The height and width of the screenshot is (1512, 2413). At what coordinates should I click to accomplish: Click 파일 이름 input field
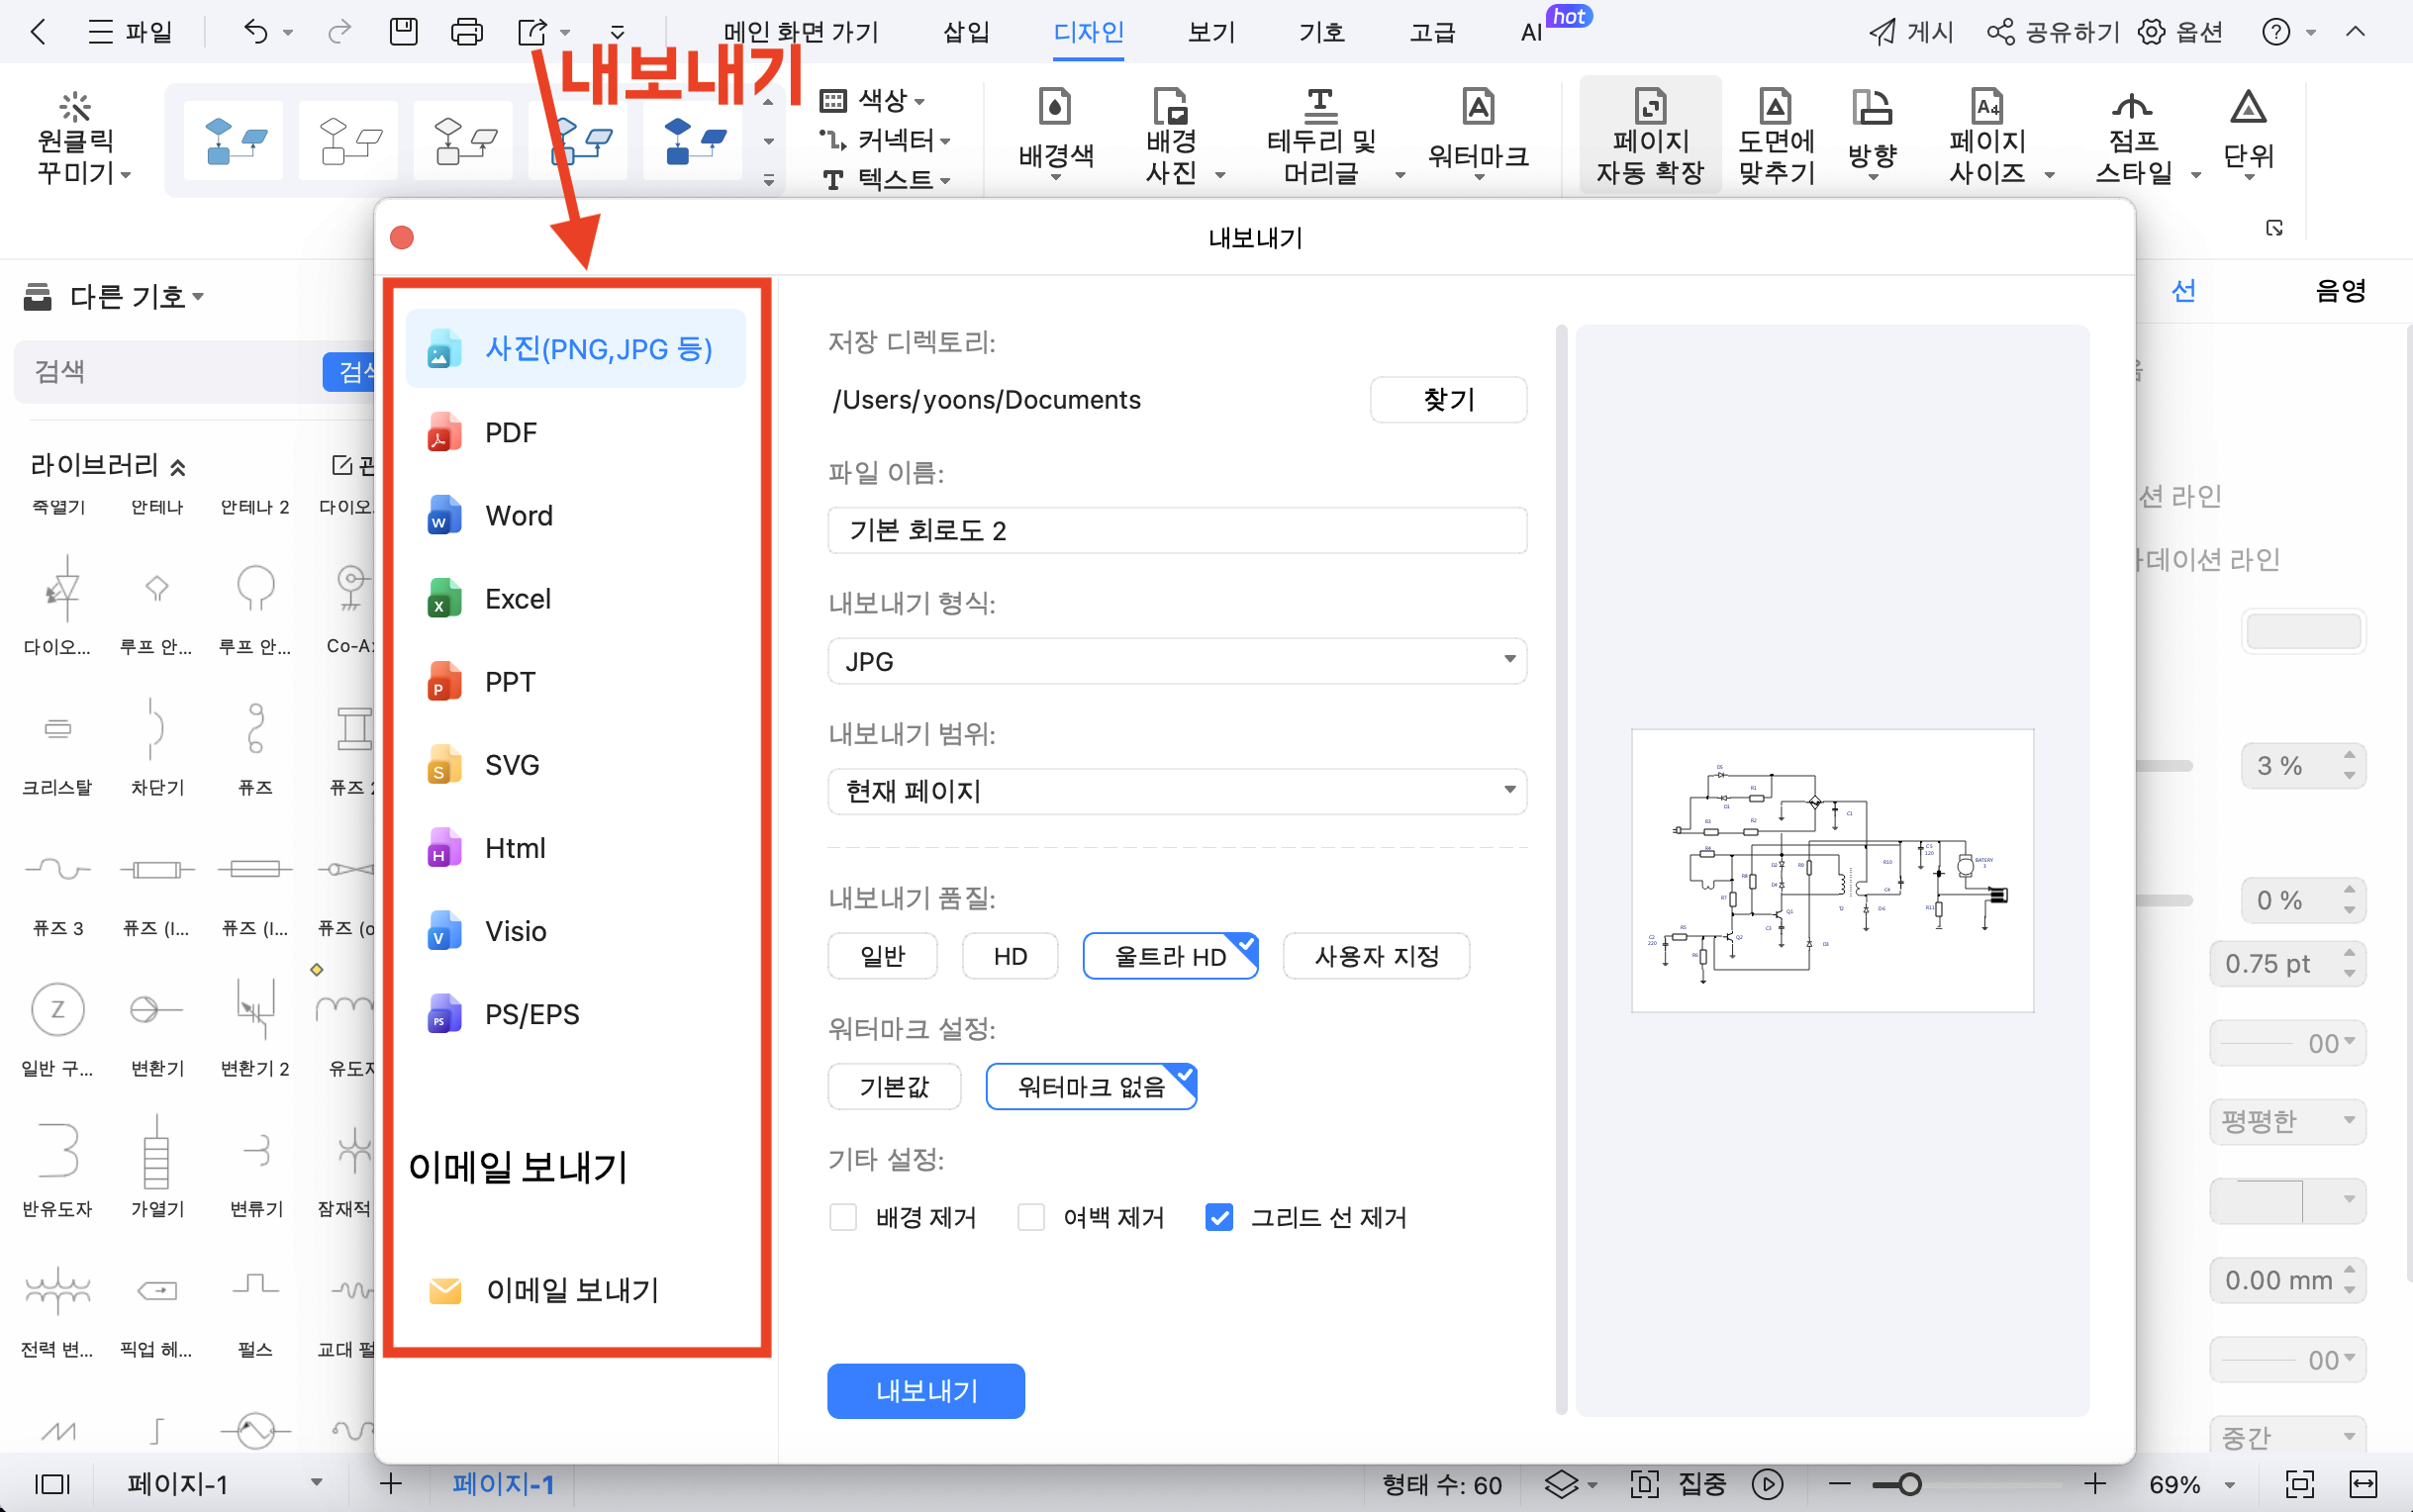pyautogui.click(x=1178, y=531)
